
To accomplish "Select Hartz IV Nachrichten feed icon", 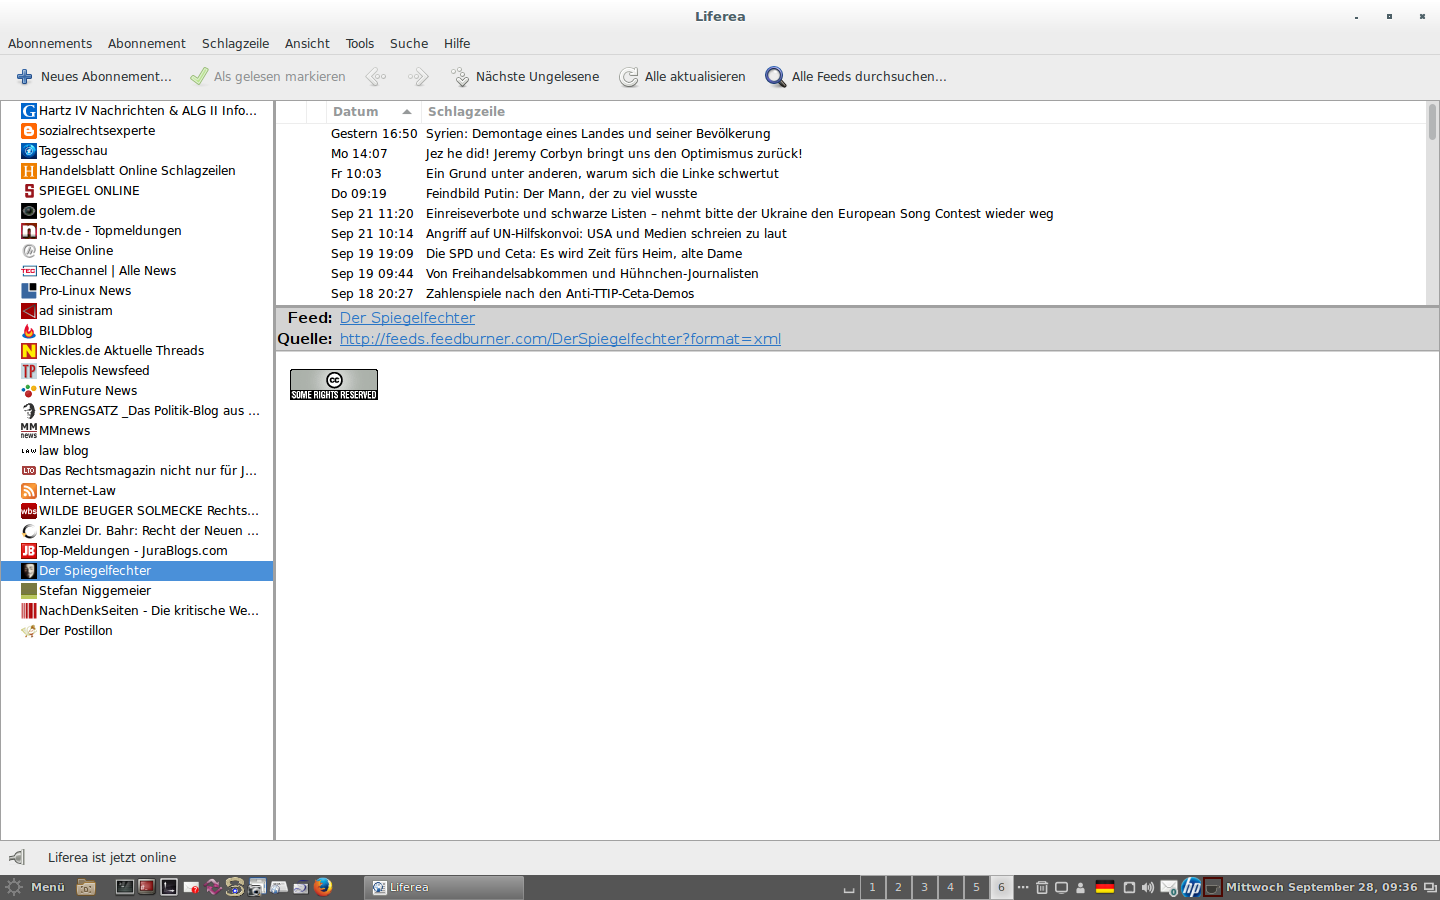I will (x=29, y=111).
